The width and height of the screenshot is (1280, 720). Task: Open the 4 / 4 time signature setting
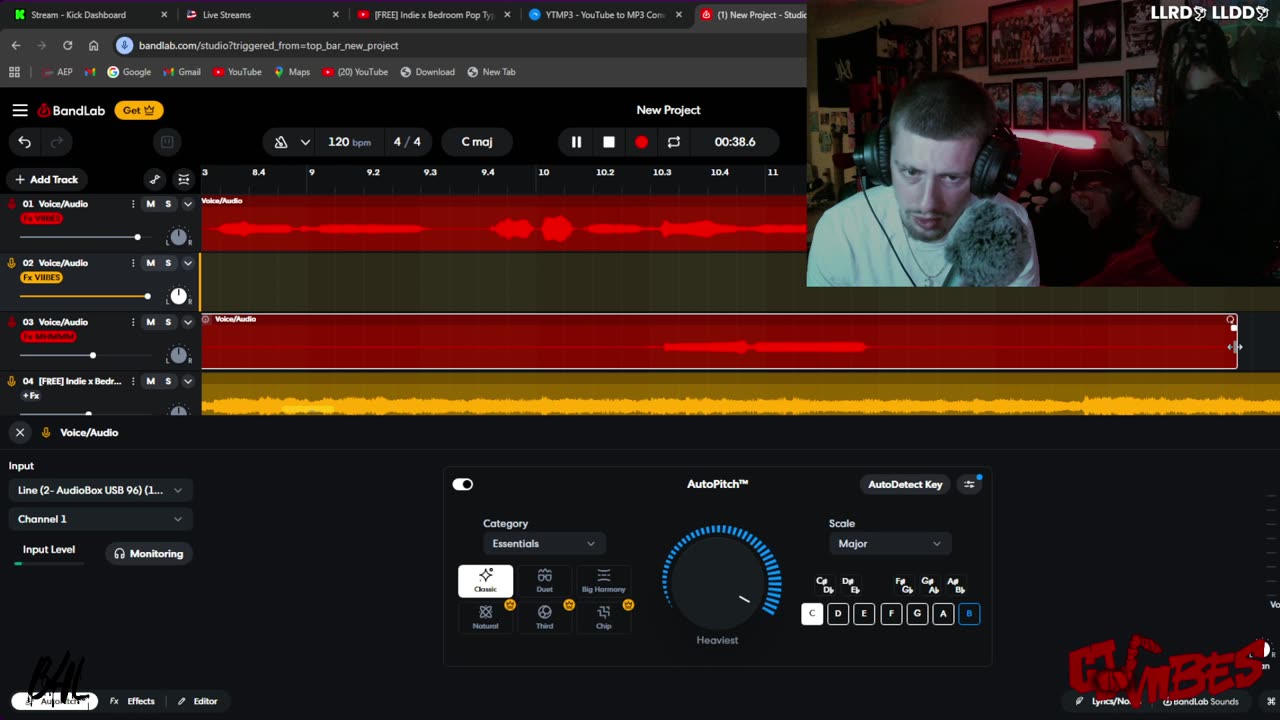point(407,142)
